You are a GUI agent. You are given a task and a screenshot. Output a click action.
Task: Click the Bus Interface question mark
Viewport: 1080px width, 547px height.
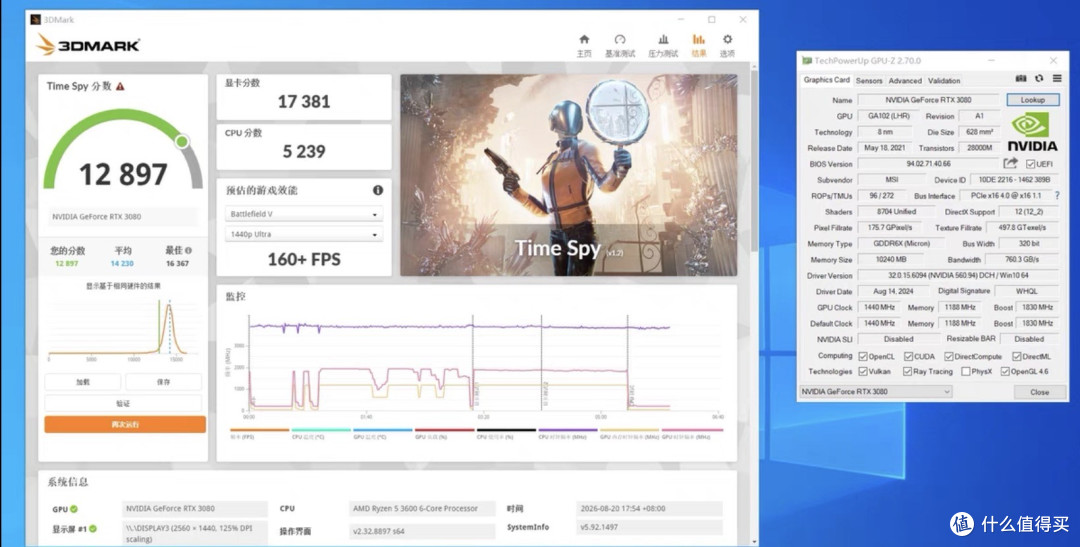1057,196
